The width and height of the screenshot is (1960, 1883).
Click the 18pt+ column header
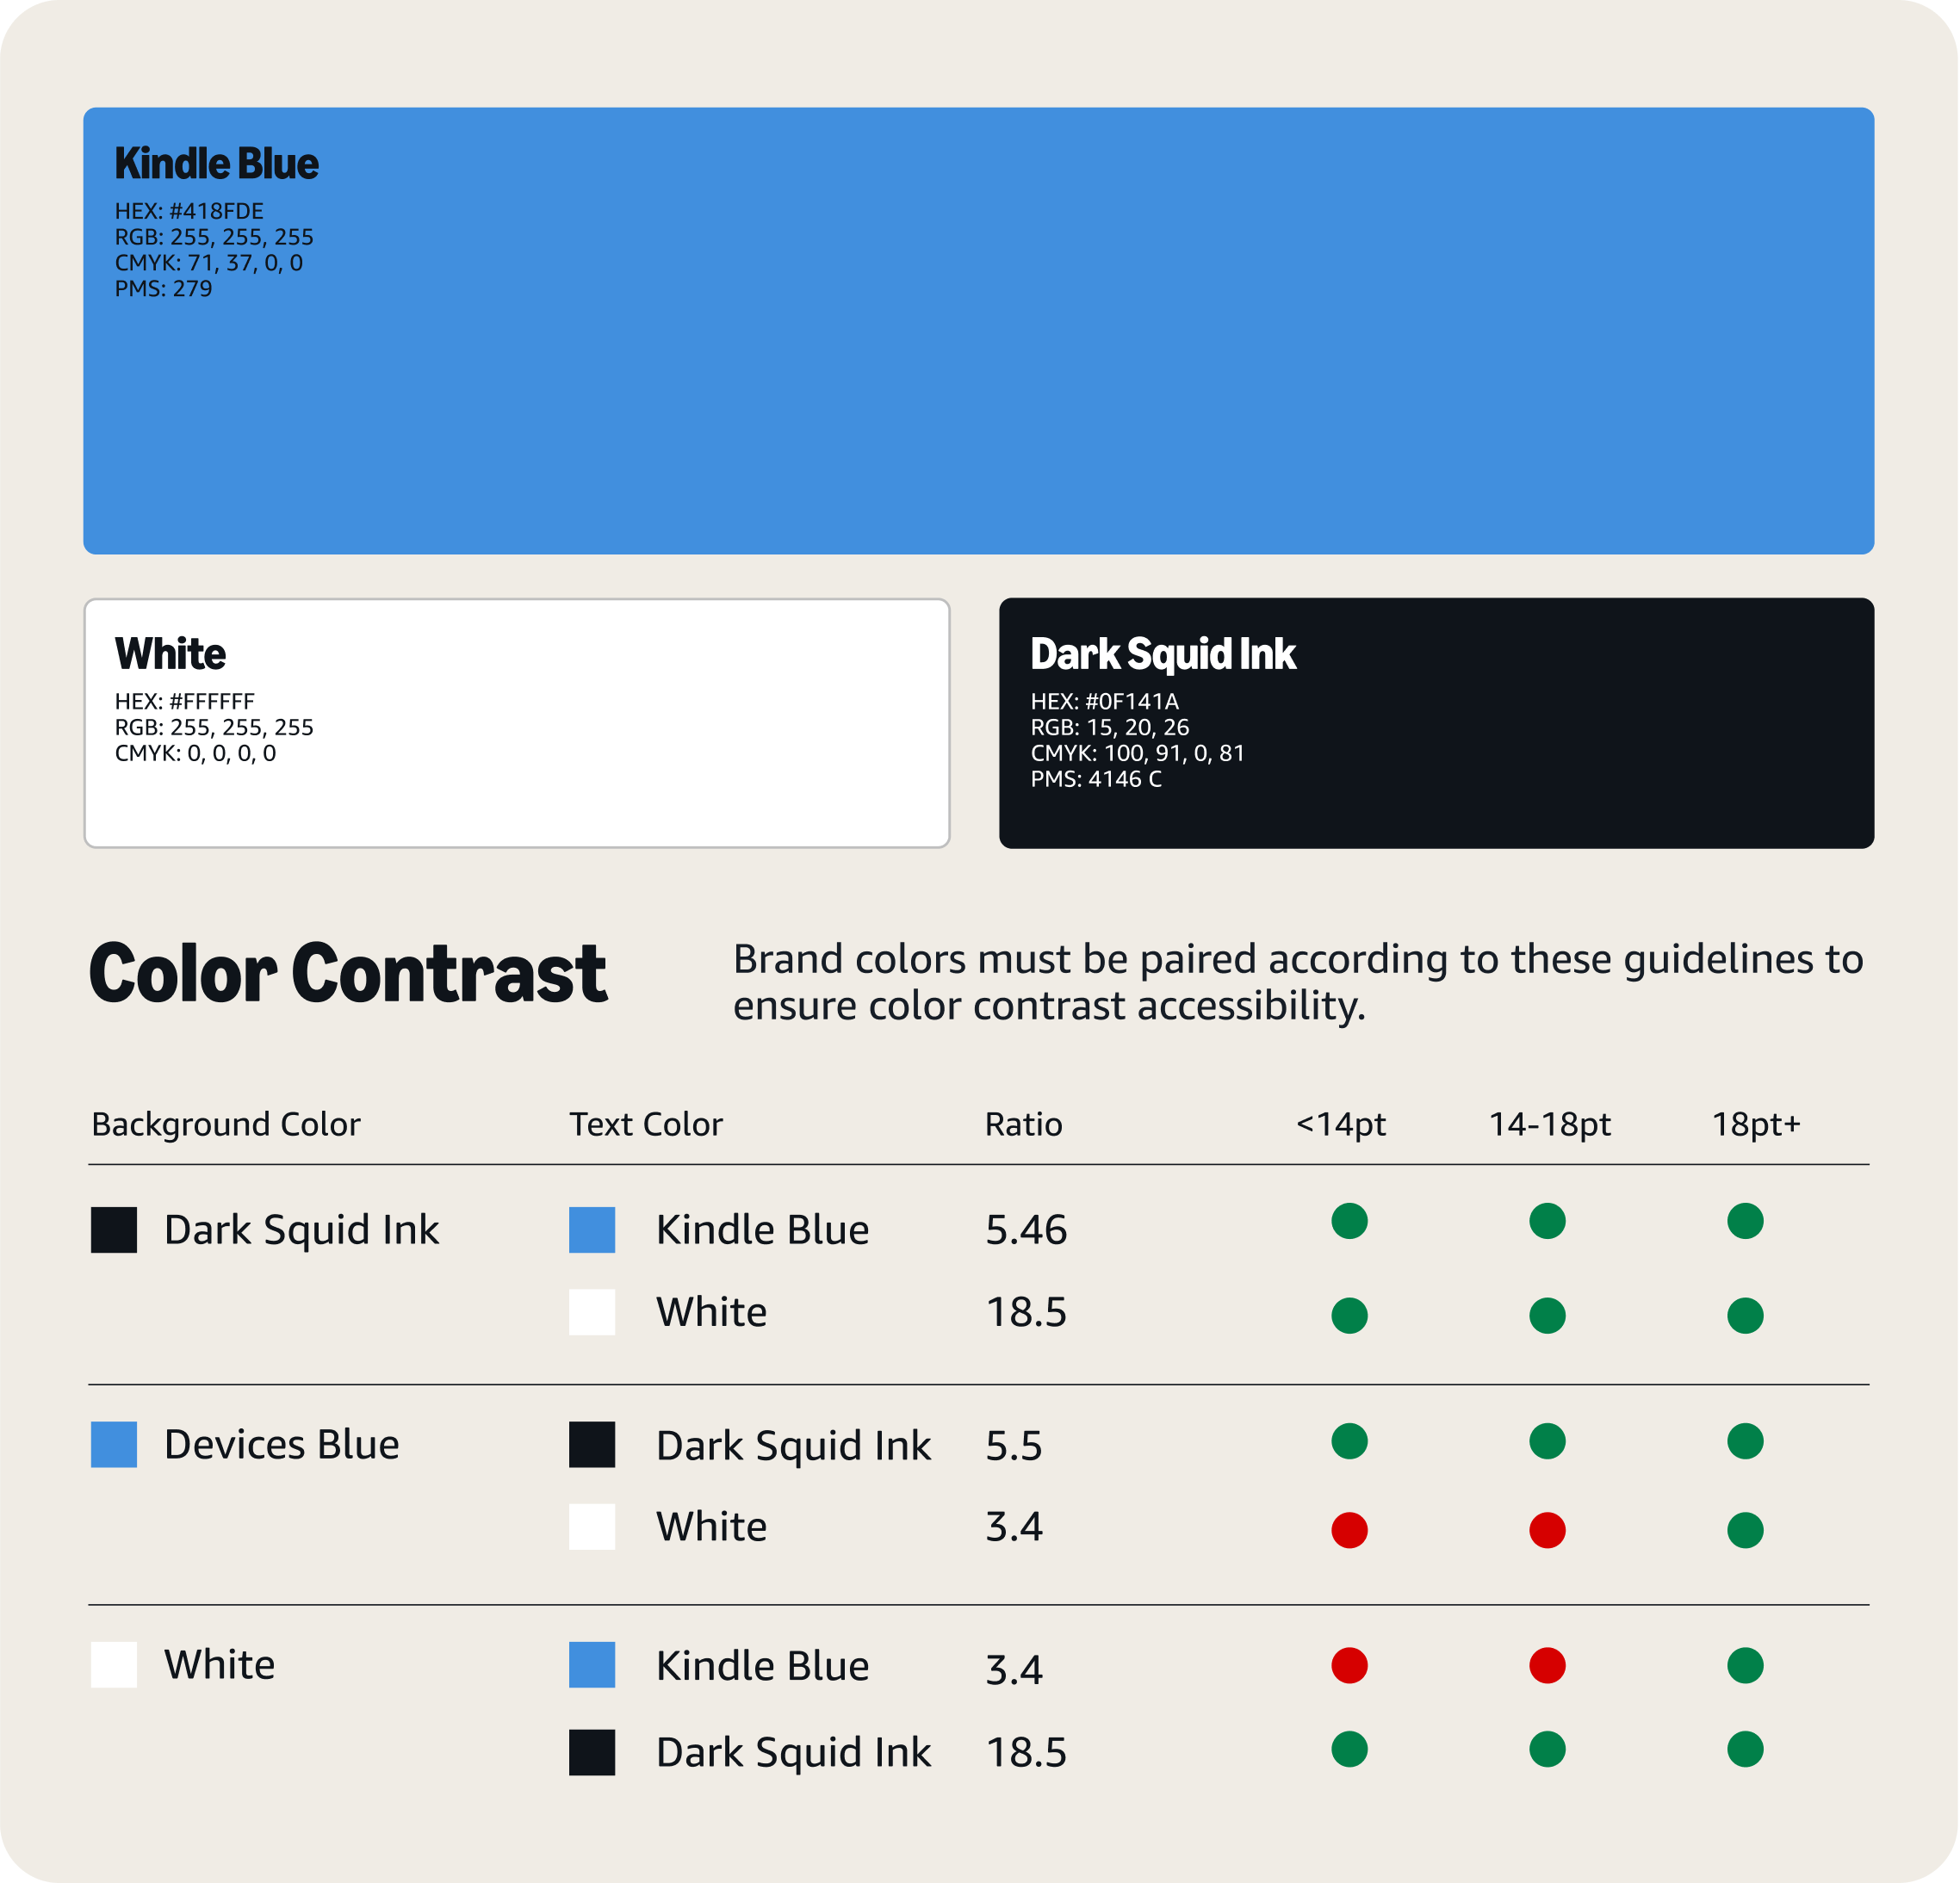(x=1756, y=1125)
